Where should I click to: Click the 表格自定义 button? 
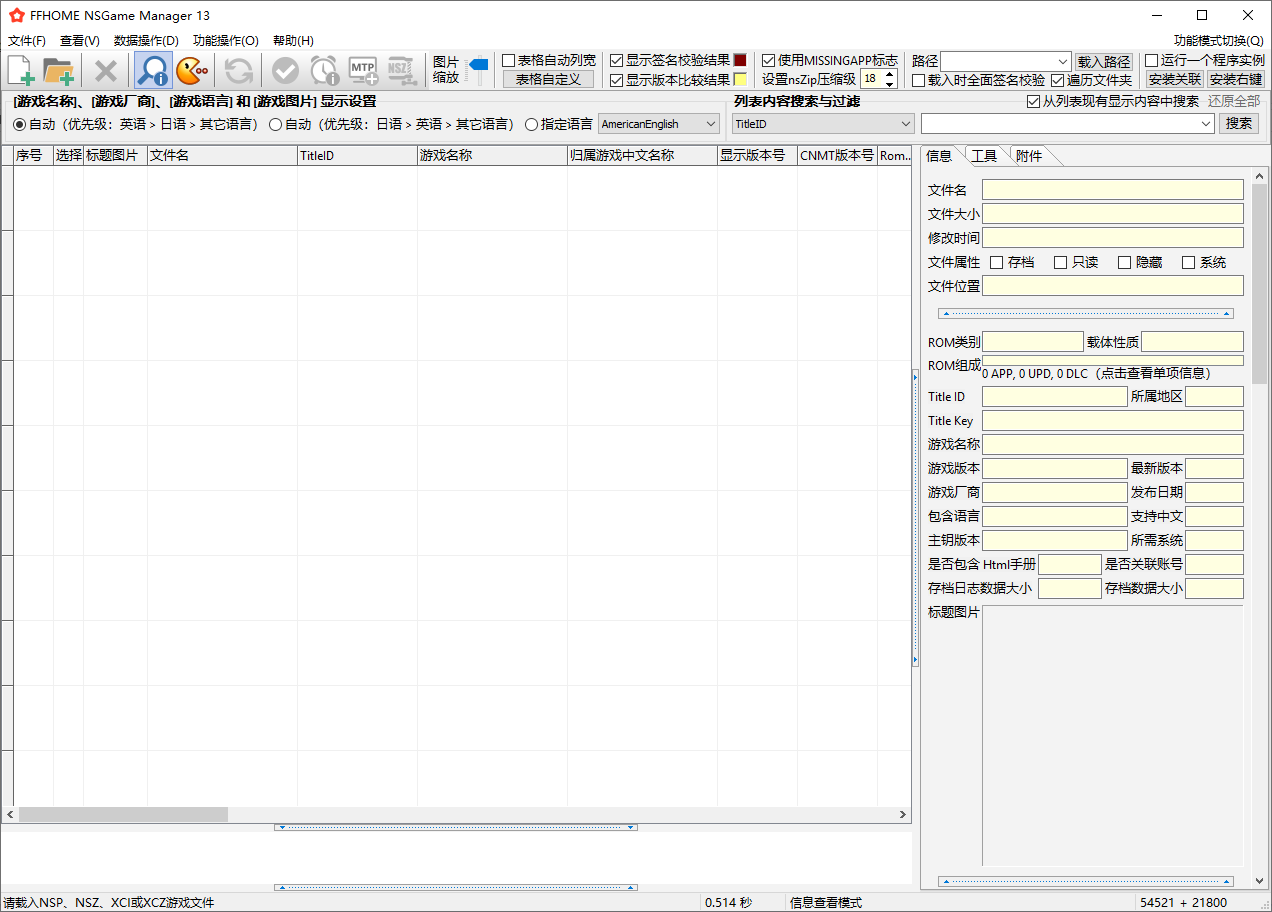[x=548, y=79]
